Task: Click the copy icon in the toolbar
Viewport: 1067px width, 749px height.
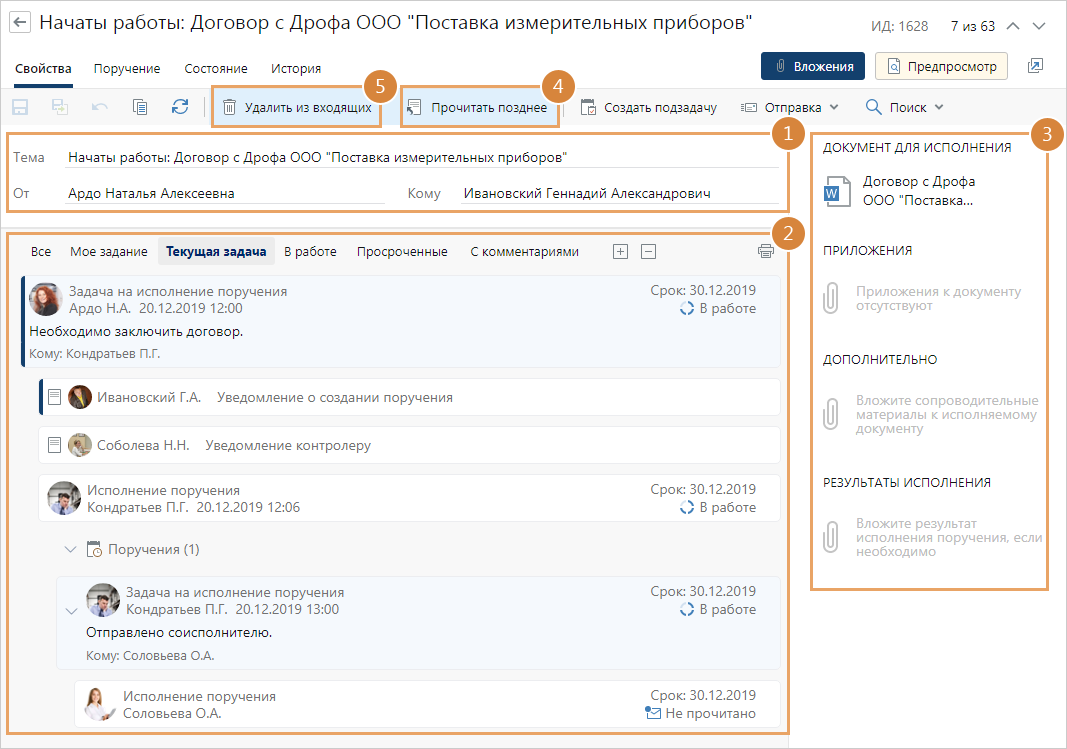Action: (x=140, y=107)
